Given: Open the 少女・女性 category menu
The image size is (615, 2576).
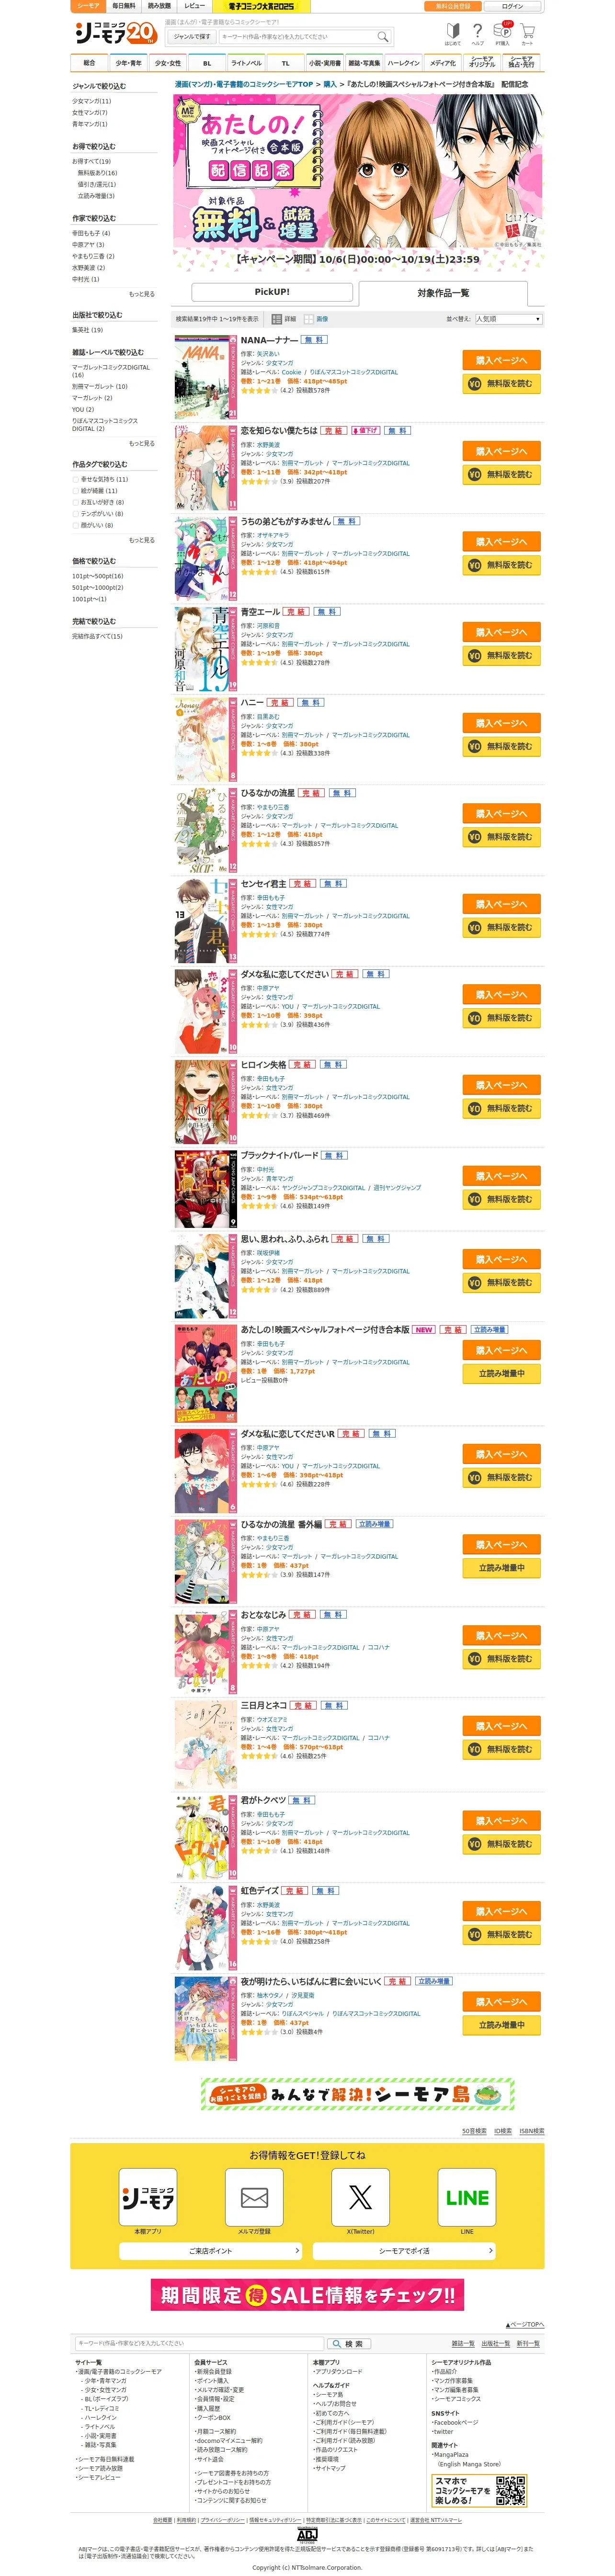Looking at the screenshot, I should click(x=167, y=63).
